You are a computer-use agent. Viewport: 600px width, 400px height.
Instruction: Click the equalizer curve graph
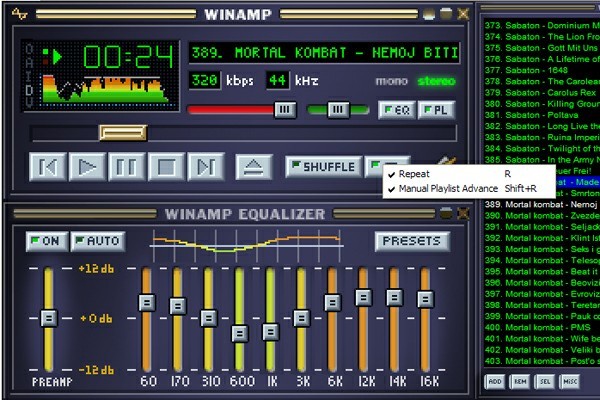pos(246,244)
